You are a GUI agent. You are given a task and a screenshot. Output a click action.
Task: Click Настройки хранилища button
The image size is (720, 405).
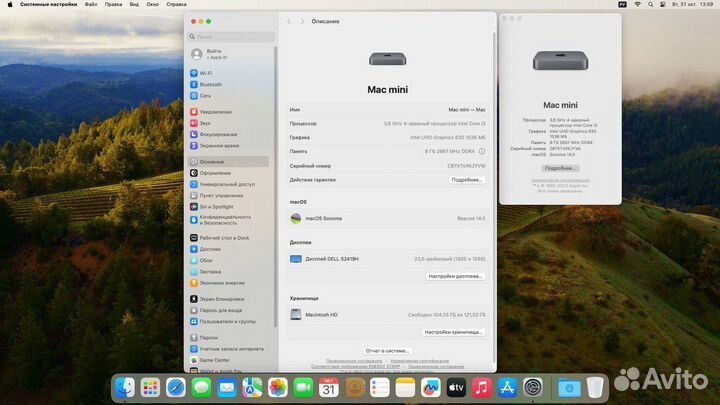[x=454, y=332]
